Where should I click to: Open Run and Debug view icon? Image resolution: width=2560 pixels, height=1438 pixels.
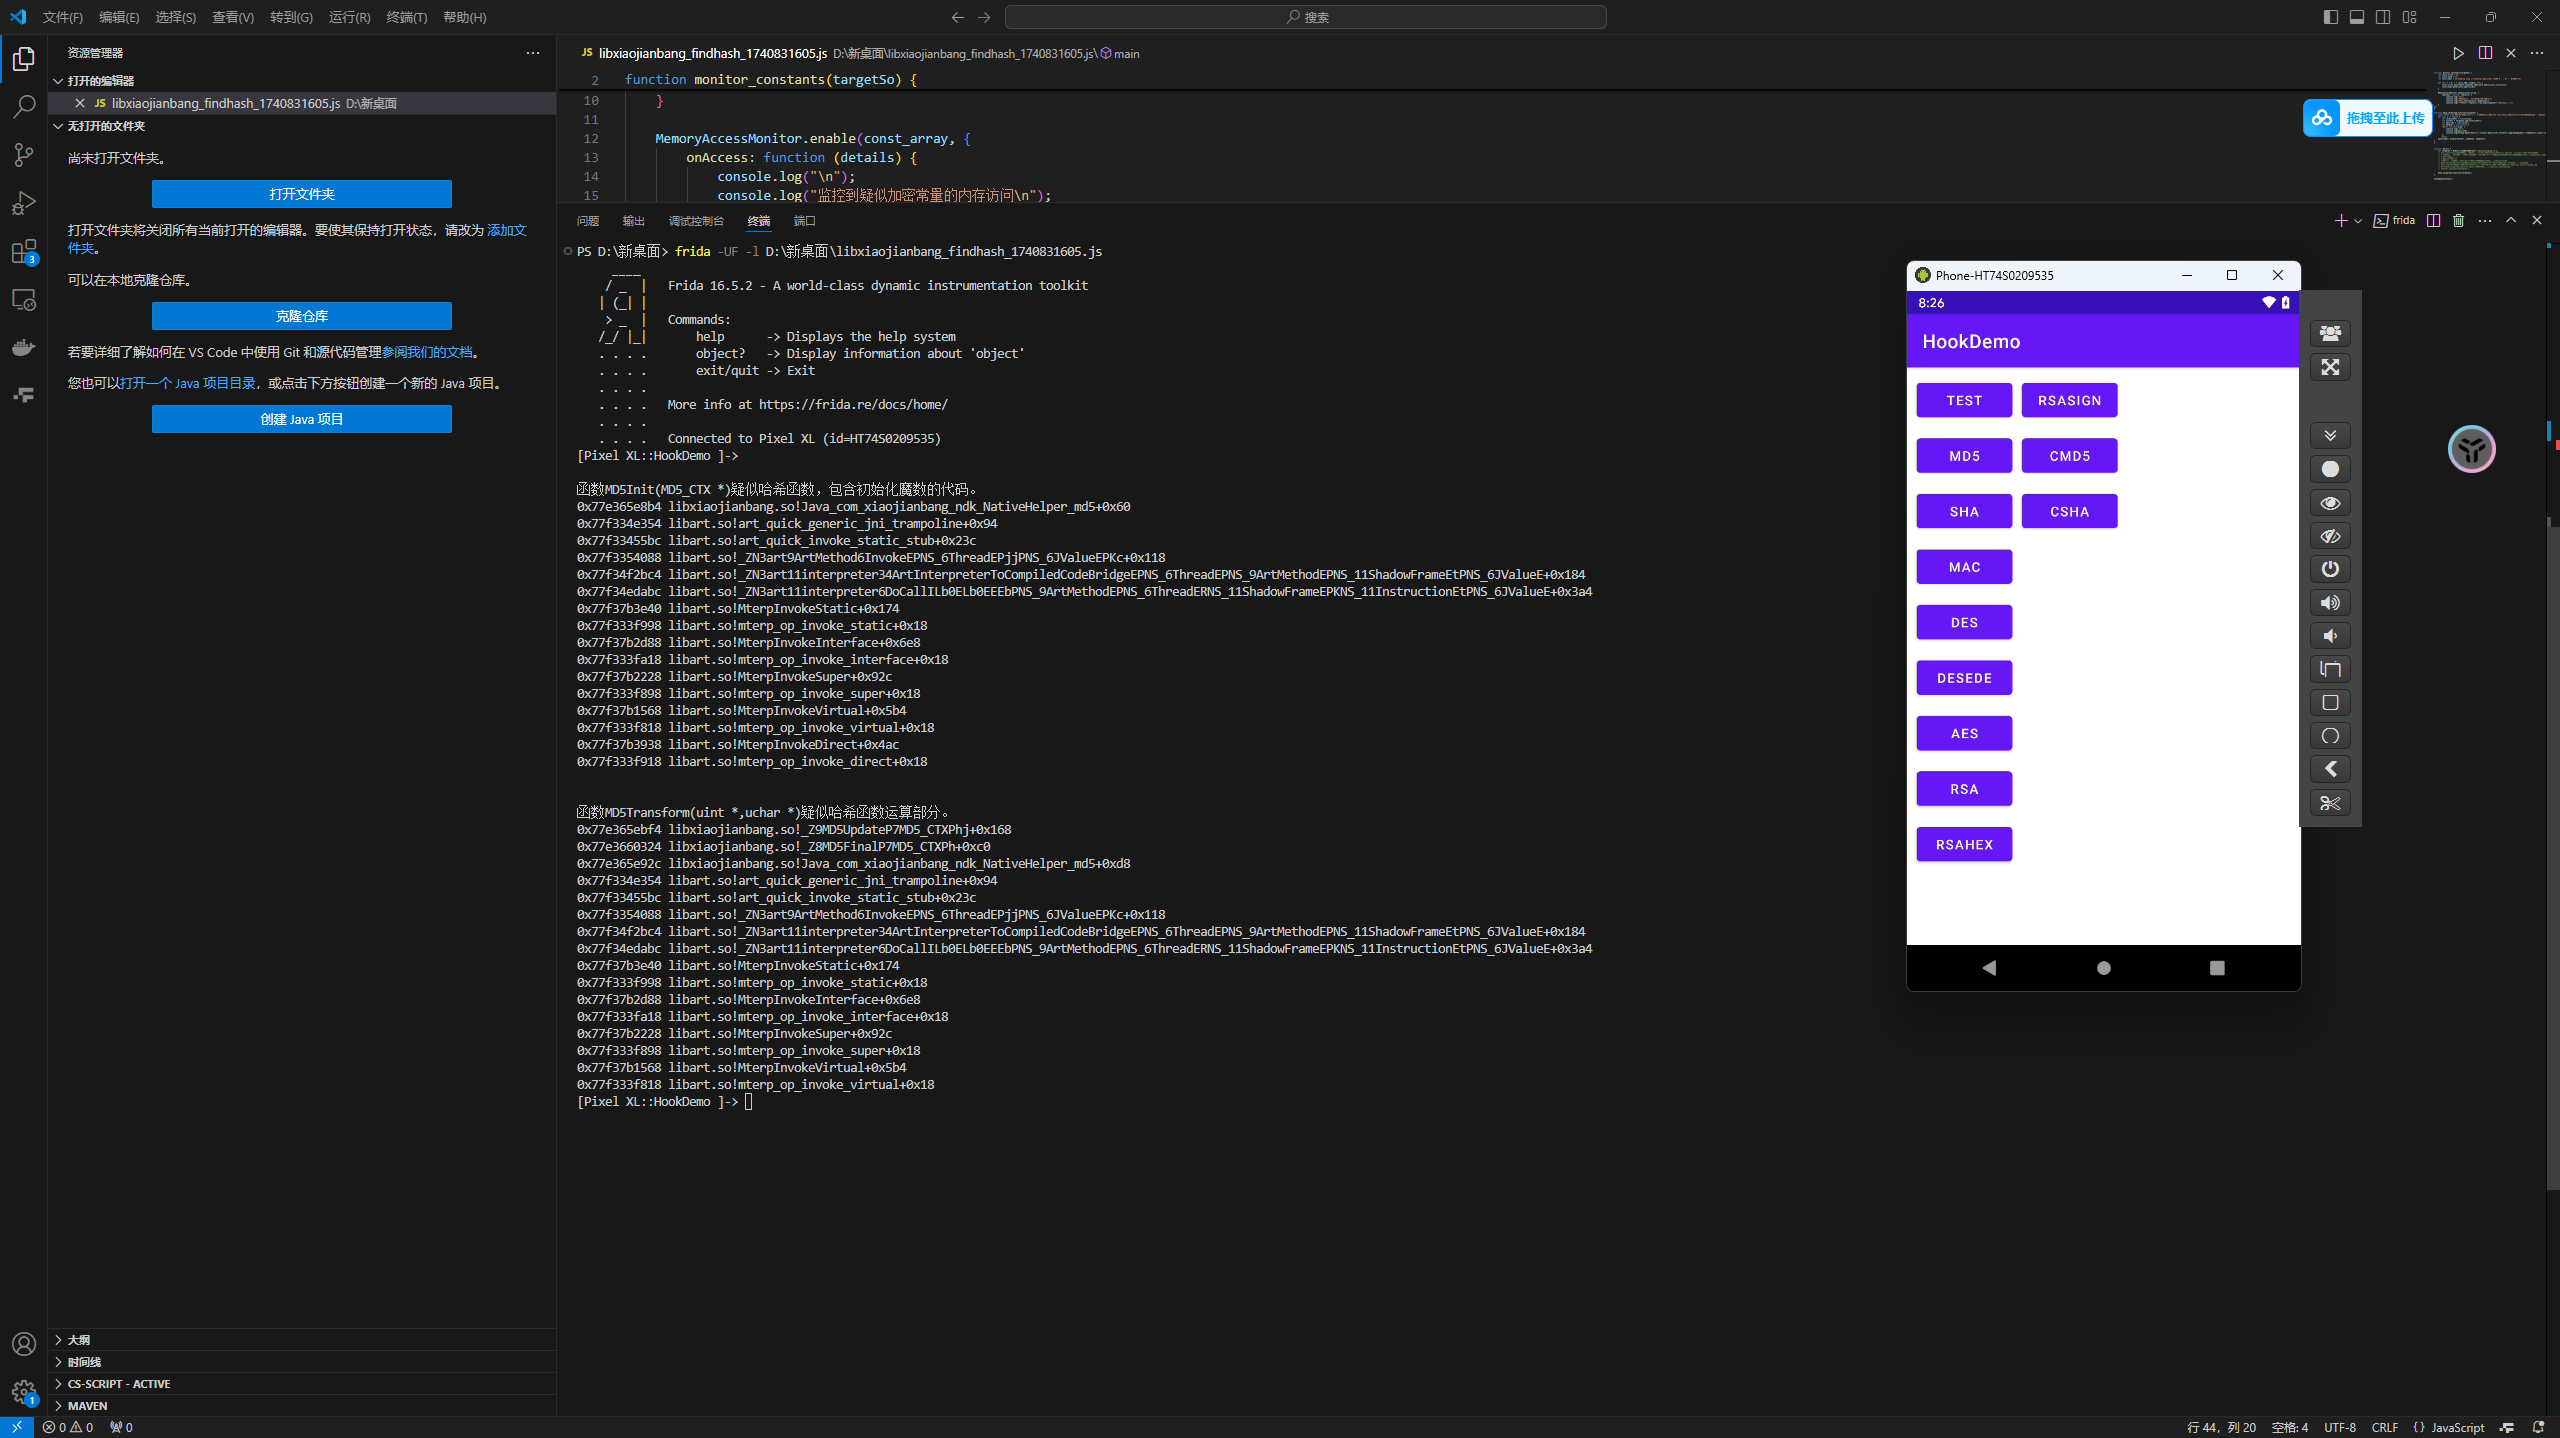click(24, 203)
